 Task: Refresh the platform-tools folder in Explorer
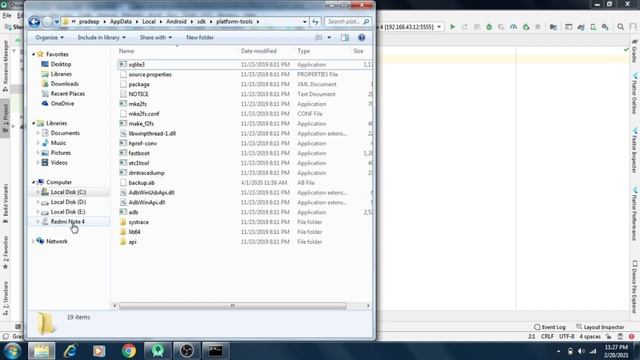tap(315, 22)
